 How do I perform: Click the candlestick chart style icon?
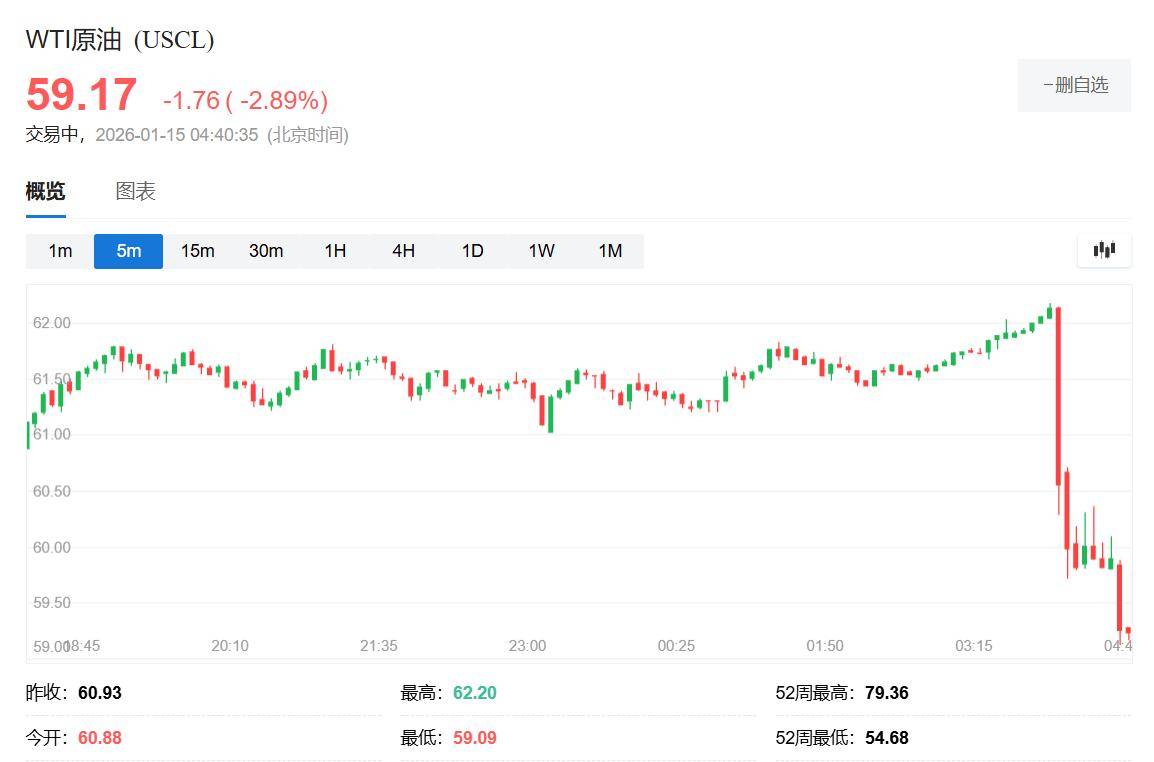(1103, 251)
